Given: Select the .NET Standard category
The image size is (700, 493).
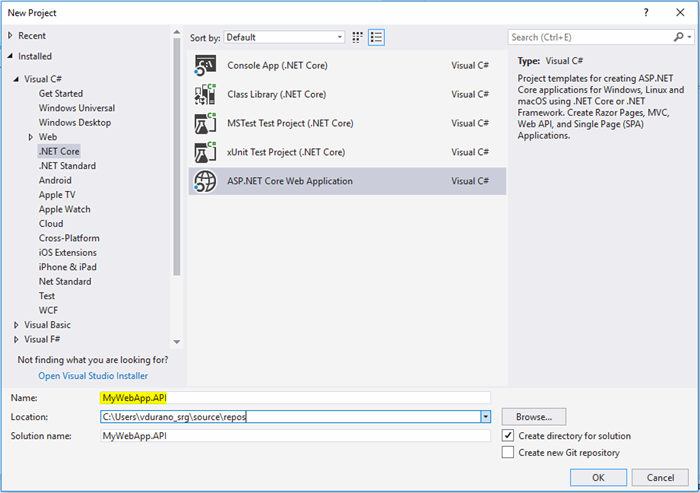Looking at the screenshot, I should click(67, 166).
